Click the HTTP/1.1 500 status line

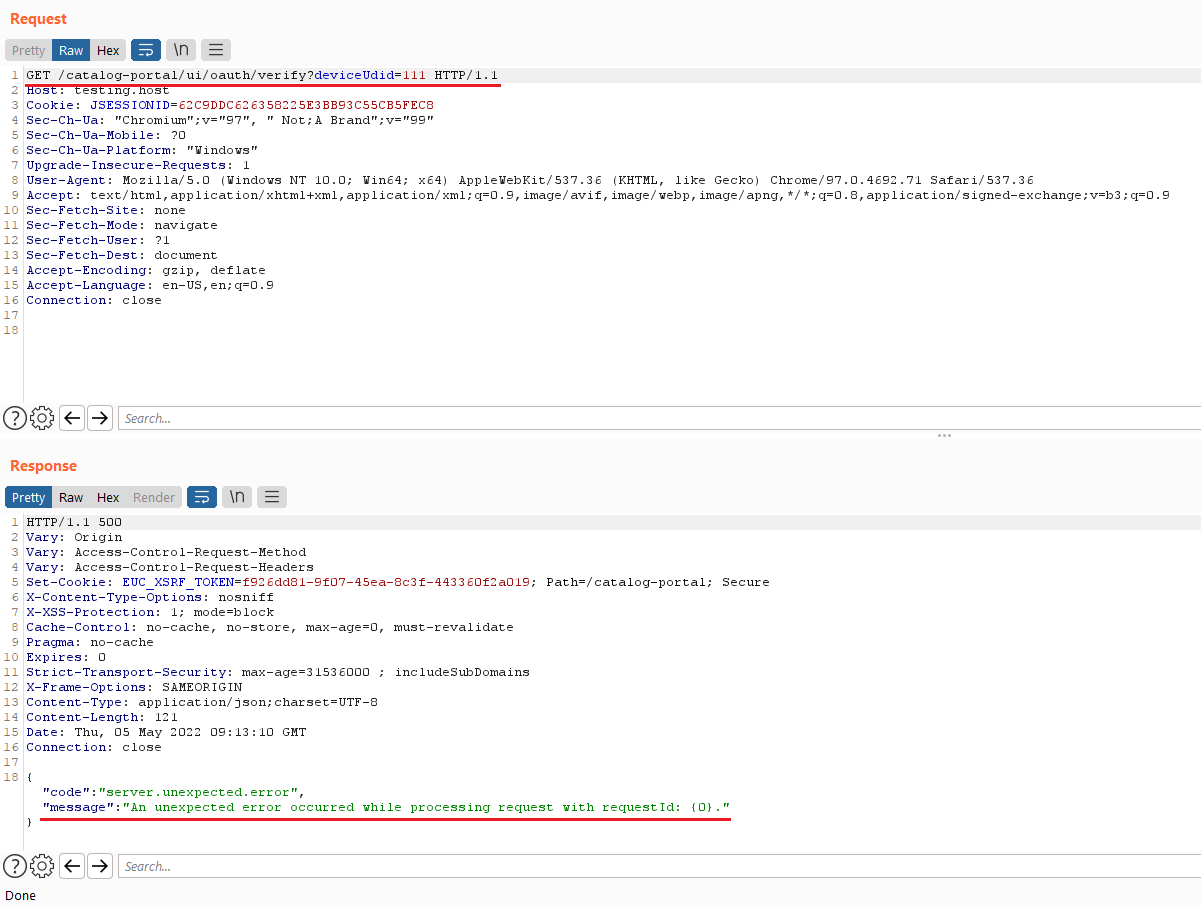pyautogui.click(x=74, y=522)
